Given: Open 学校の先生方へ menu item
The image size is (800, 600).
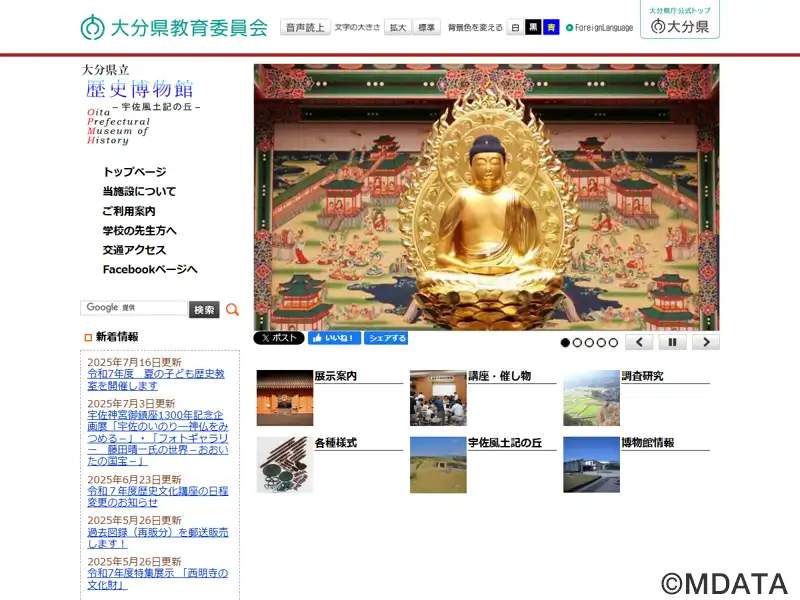Looking at the screenshot, I should (139, 230).
